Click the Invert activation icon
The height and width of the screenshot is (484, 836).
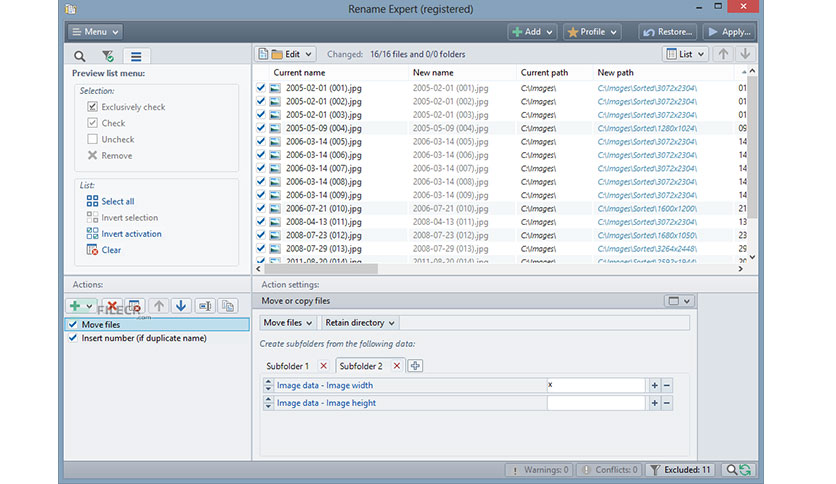pos(92,233)
